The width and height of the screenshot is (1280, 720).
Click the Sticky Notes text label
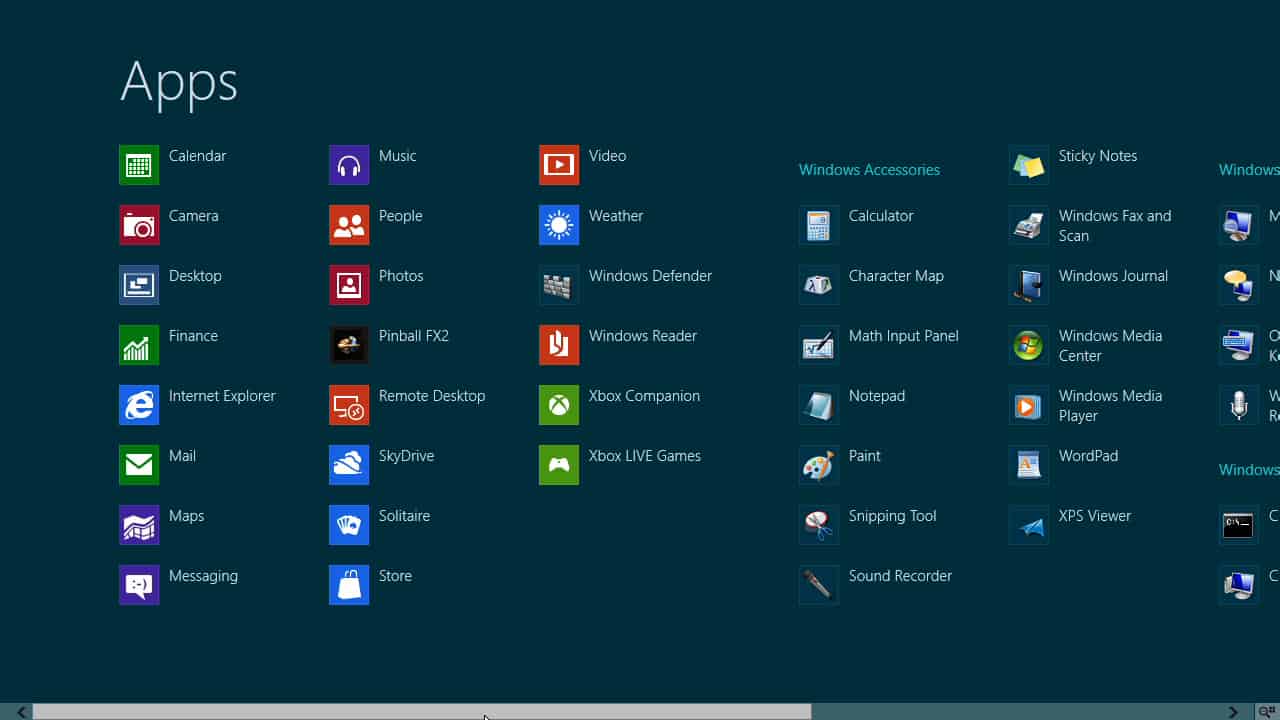(x=1098, y=156)
